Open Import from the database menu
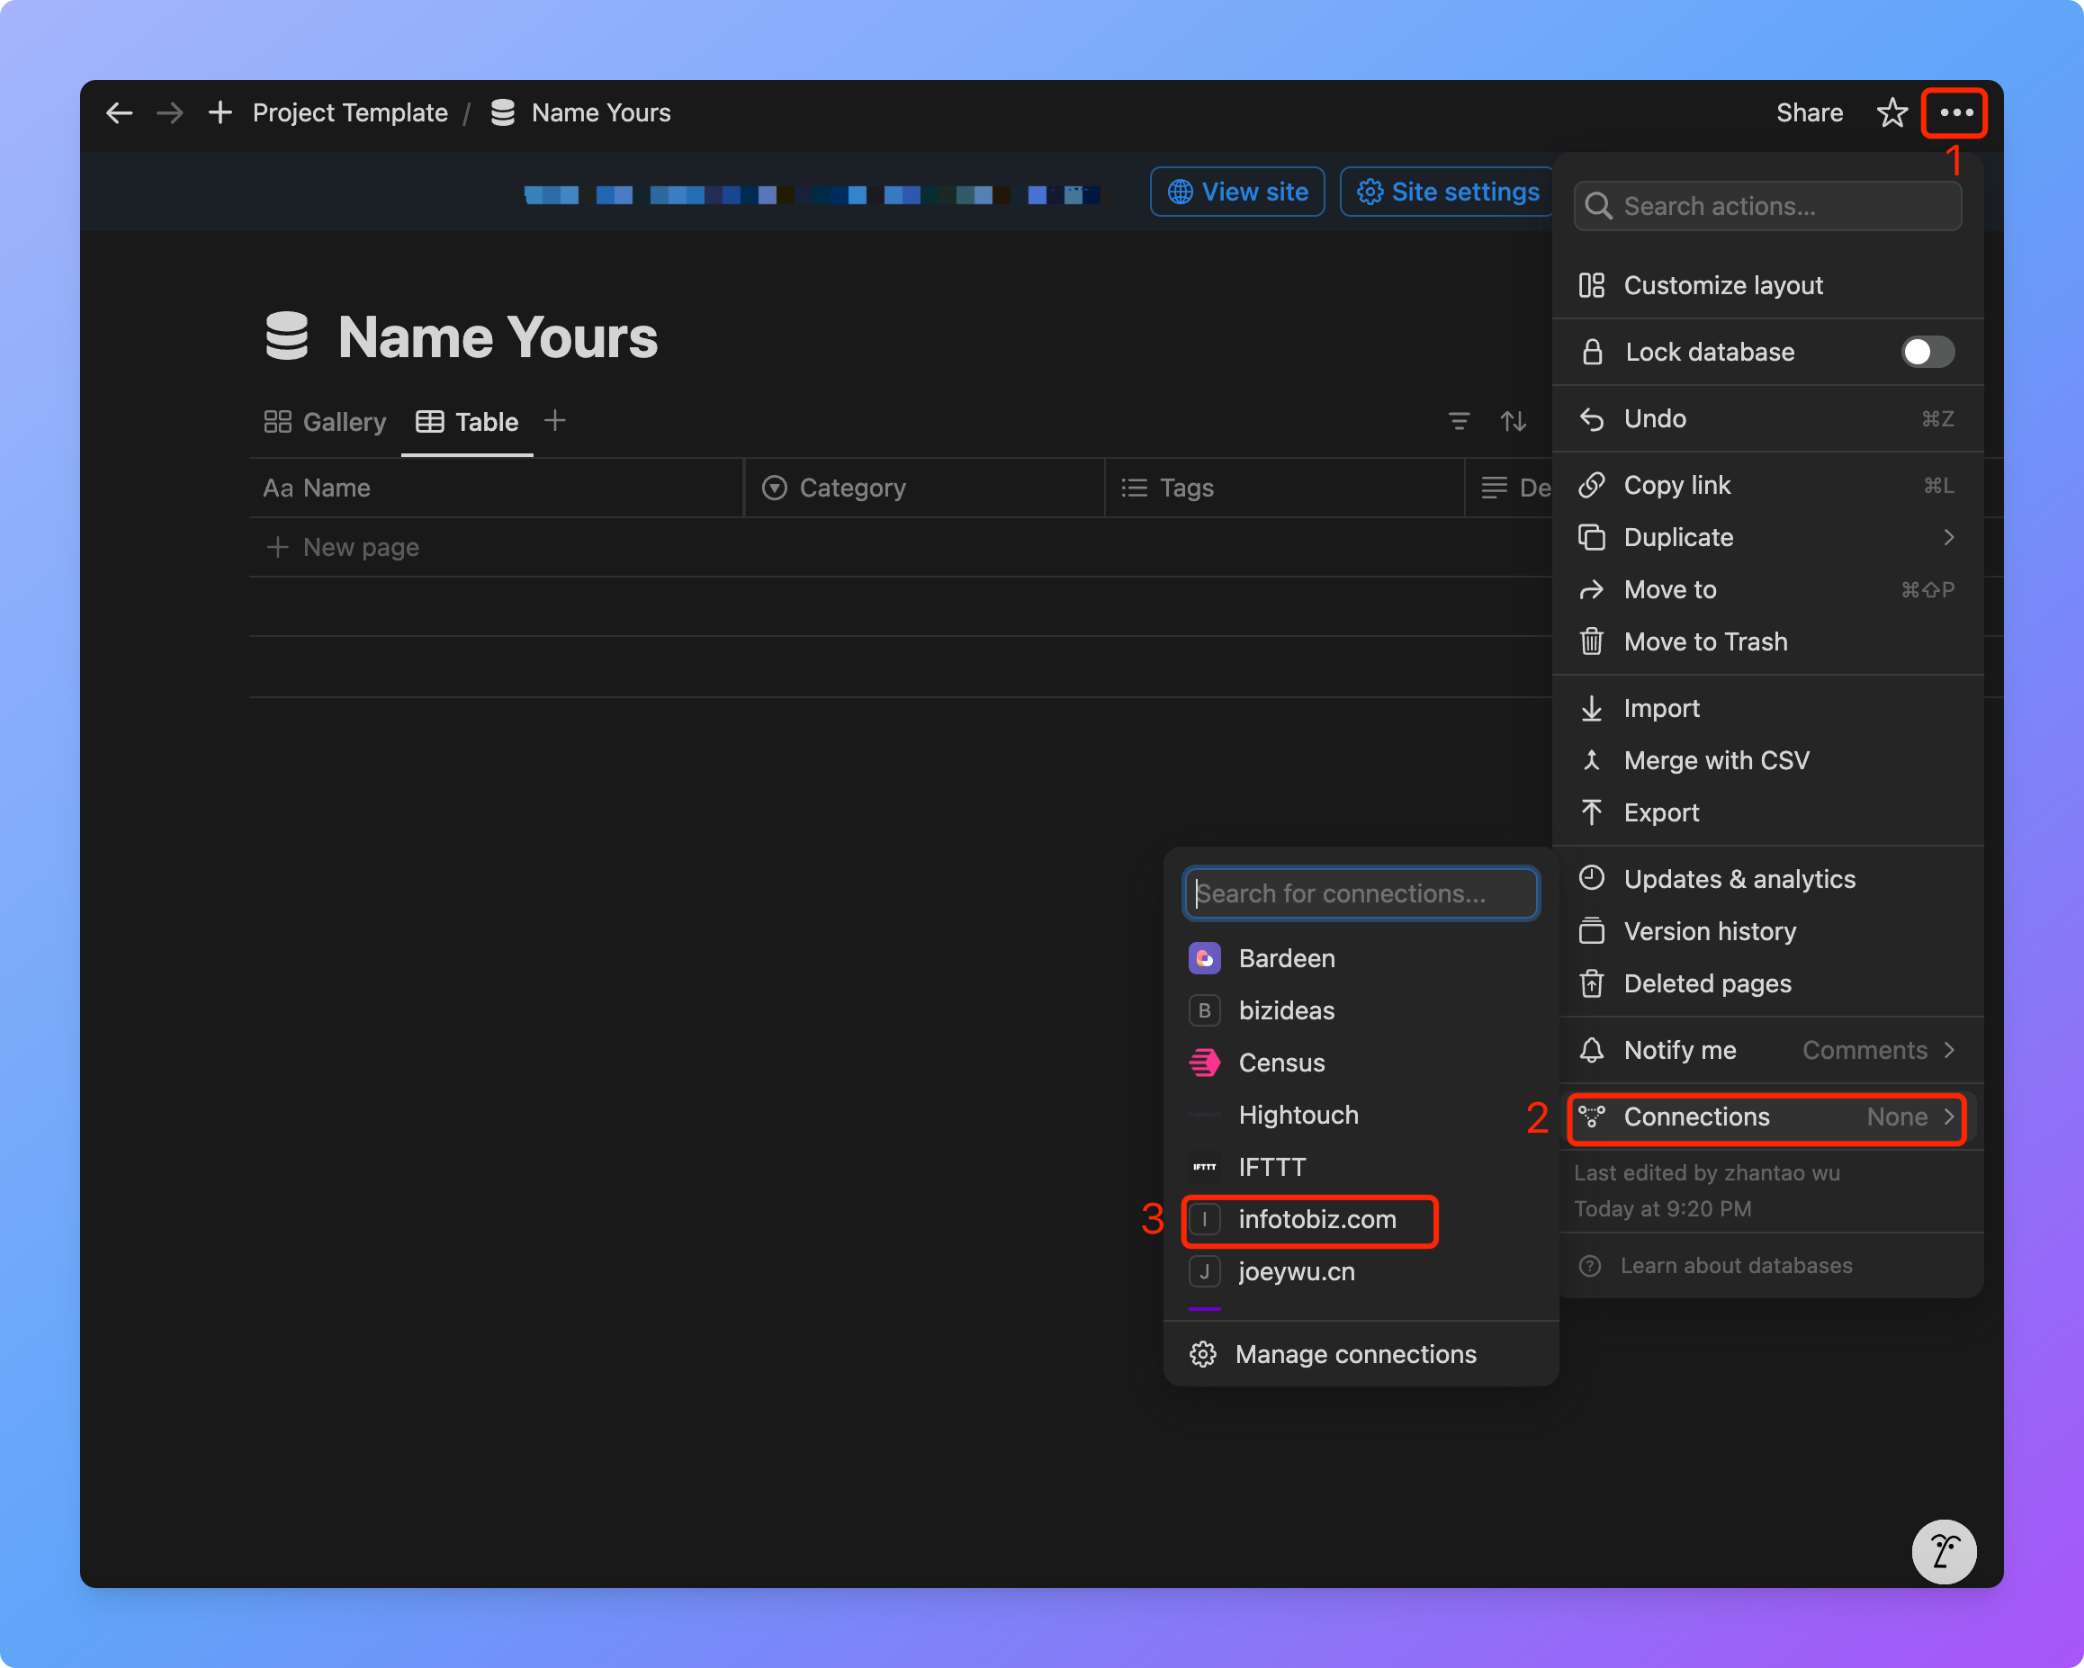Screen dimensions: 2084x1668 1660,708
